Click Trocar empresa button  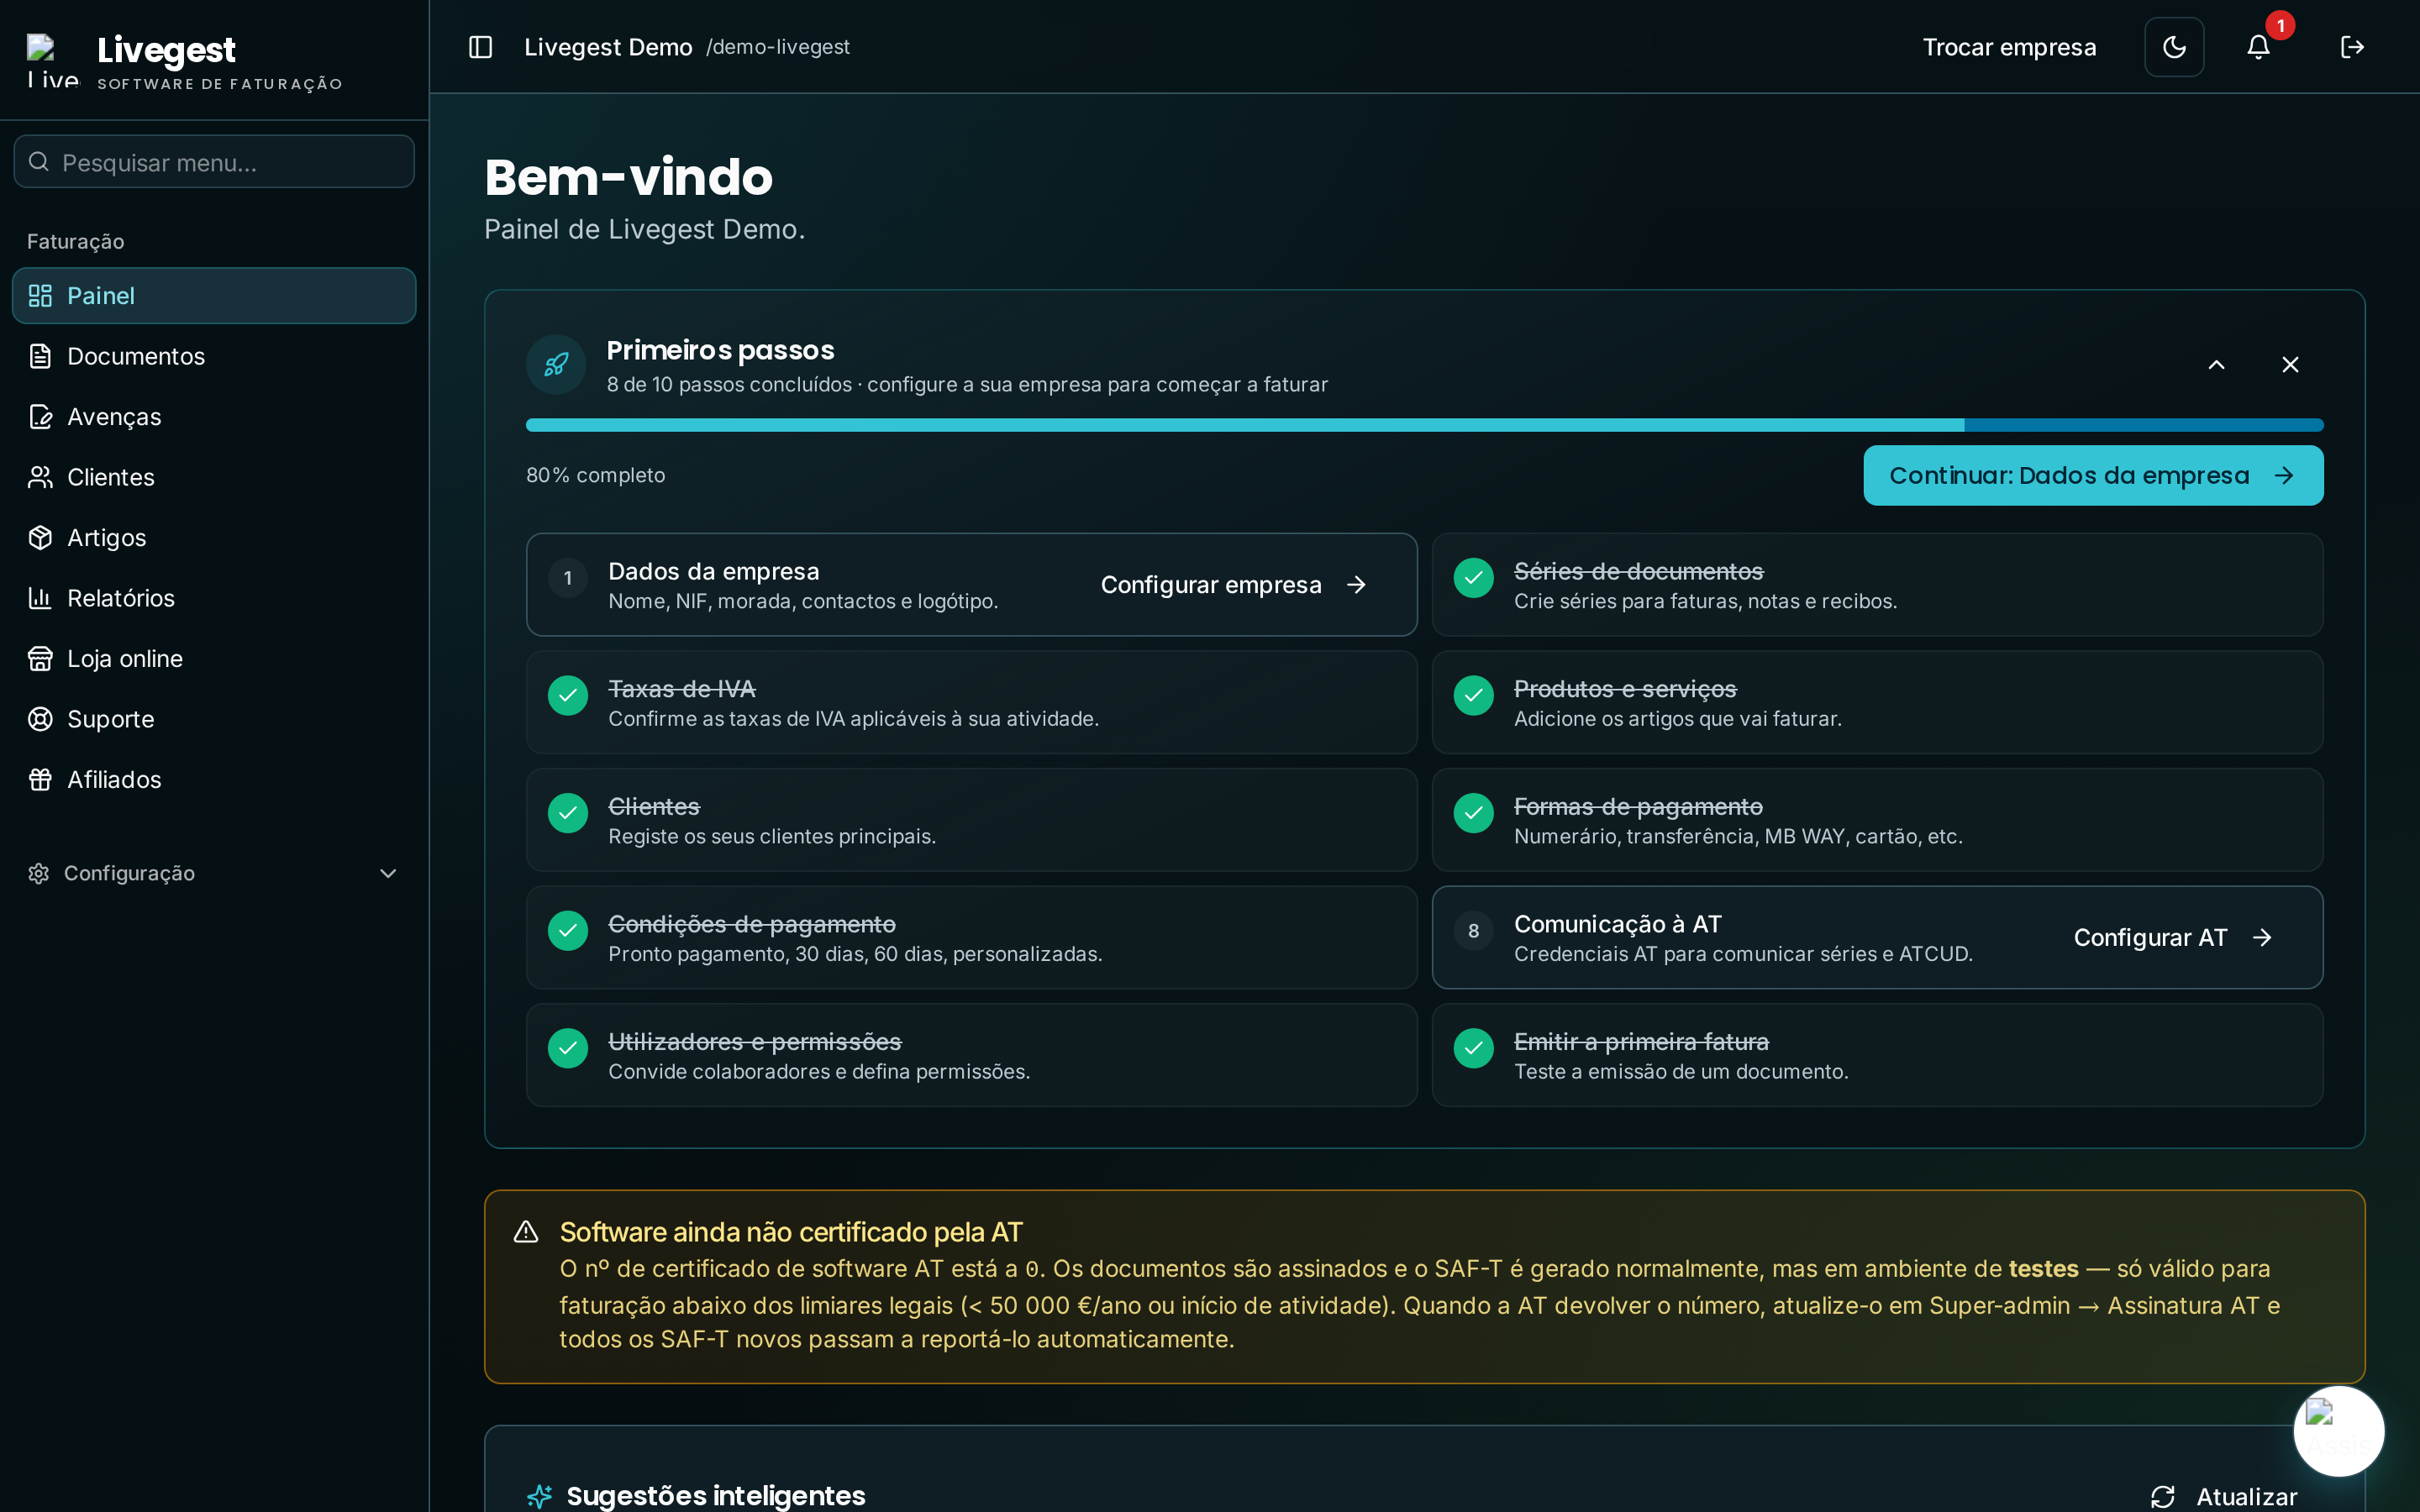tap(2009, 47)
